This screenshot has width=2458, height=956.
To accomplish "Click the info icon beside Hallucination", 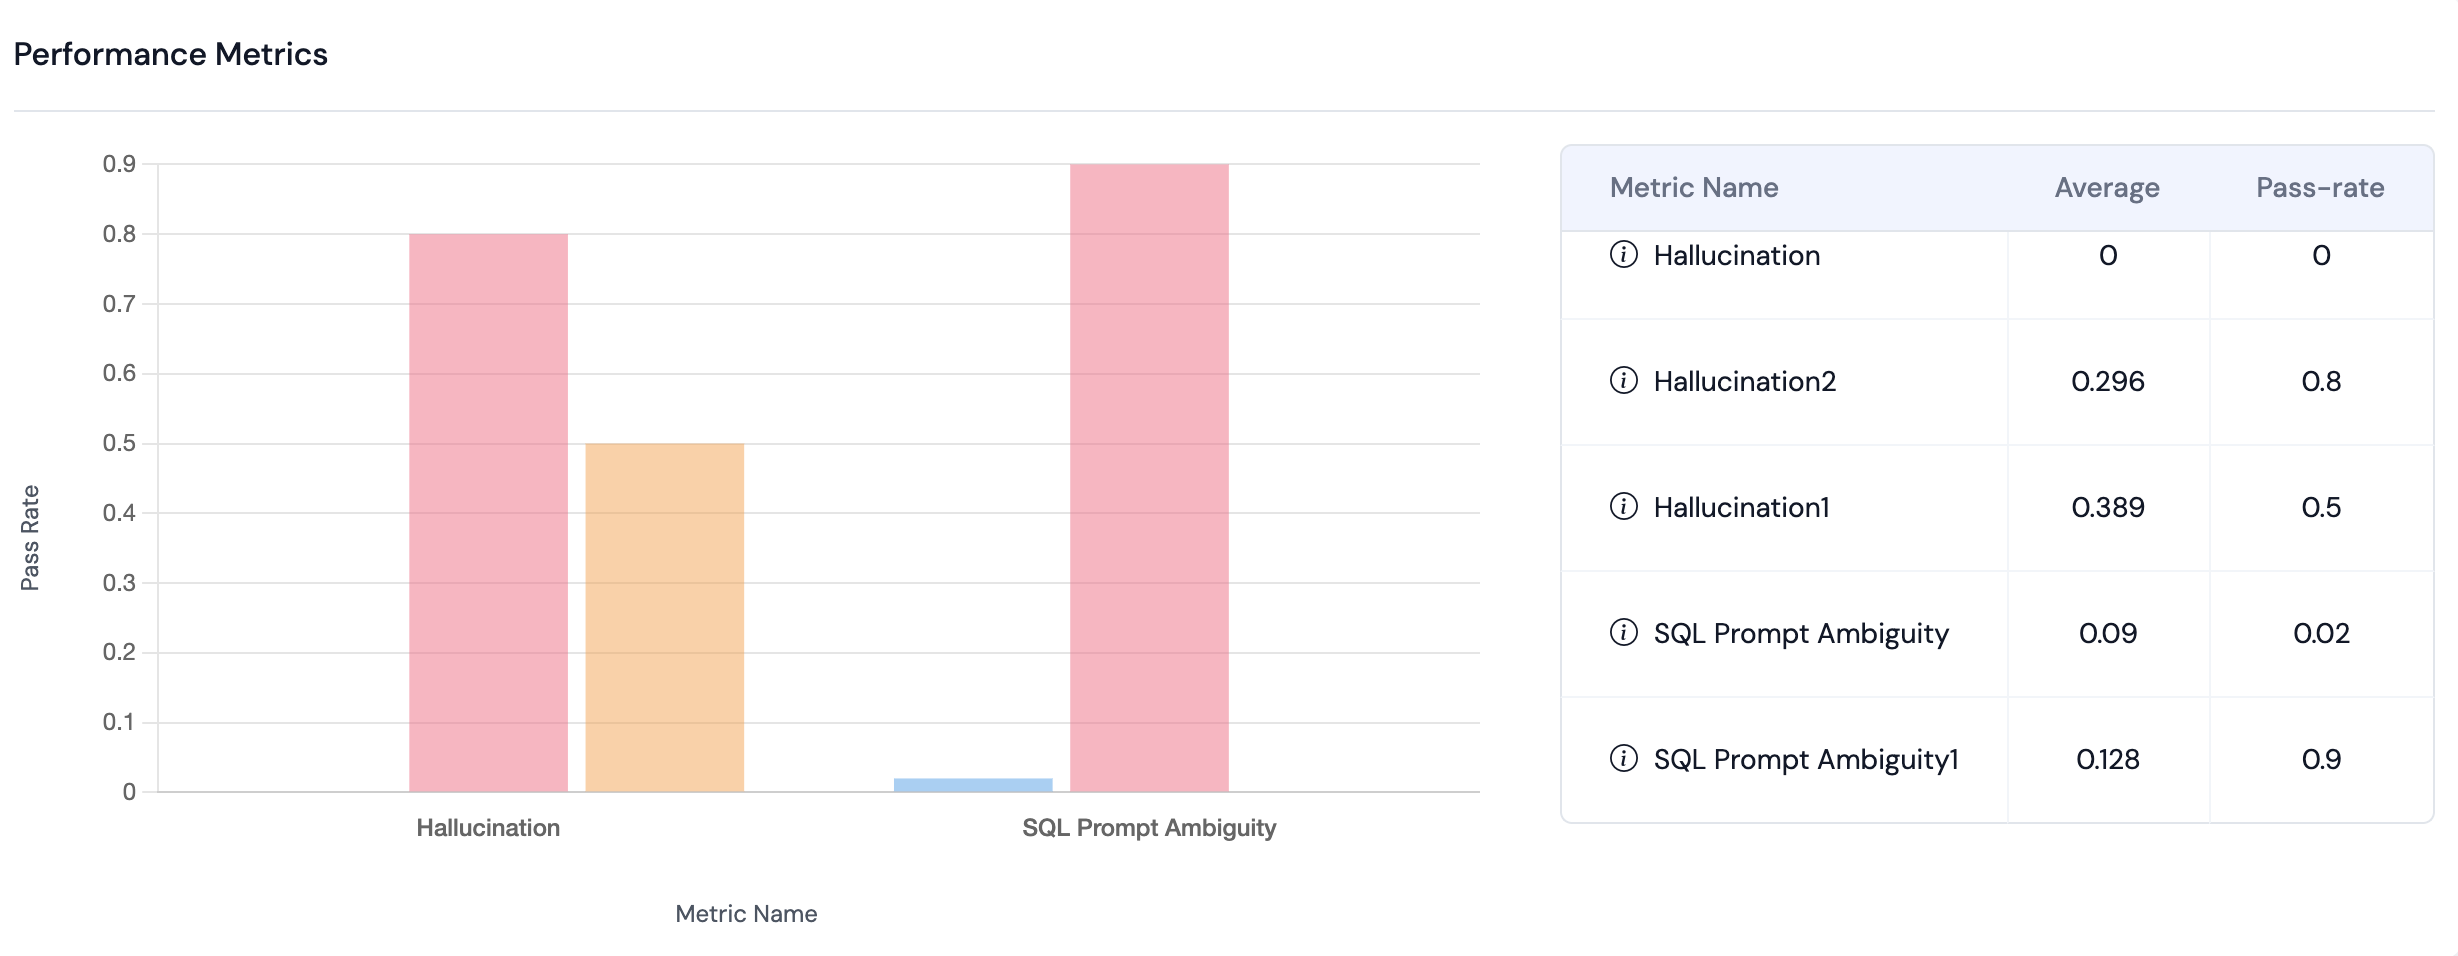I will (x=1623, y=255).
